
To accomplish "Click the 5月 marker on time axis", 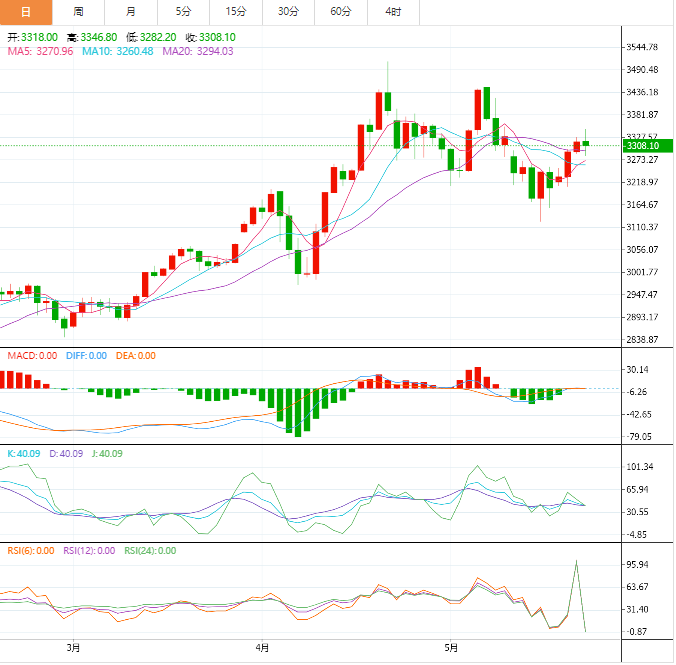I will [x=450, y=649].
